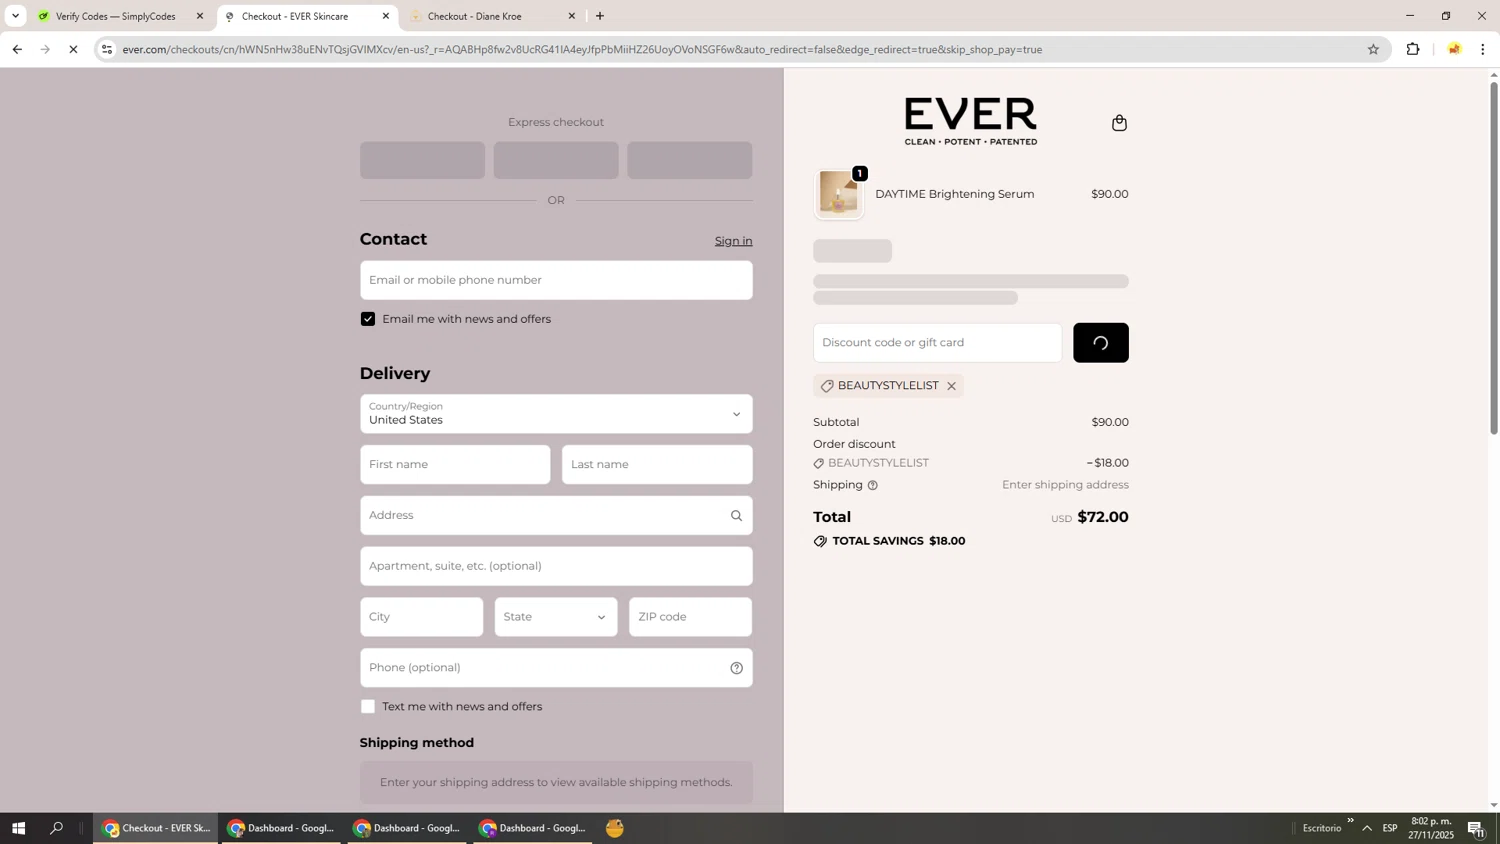Open the Chrome three-dot menu
The image size is (1500, 844).
pyautogui.click(x=1483, y=49)
